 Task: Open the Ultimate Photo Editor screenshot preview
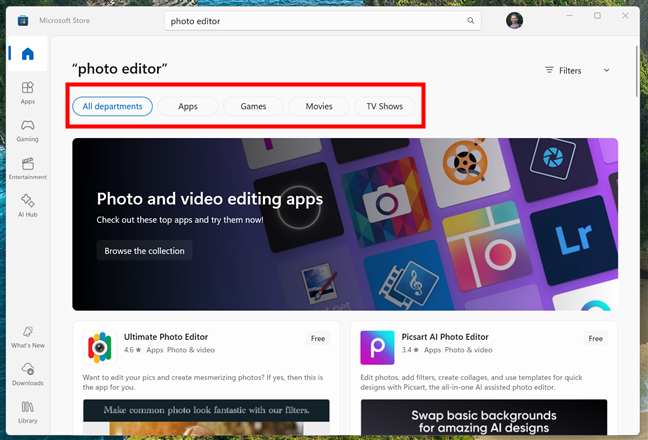[x=206, y=417]
